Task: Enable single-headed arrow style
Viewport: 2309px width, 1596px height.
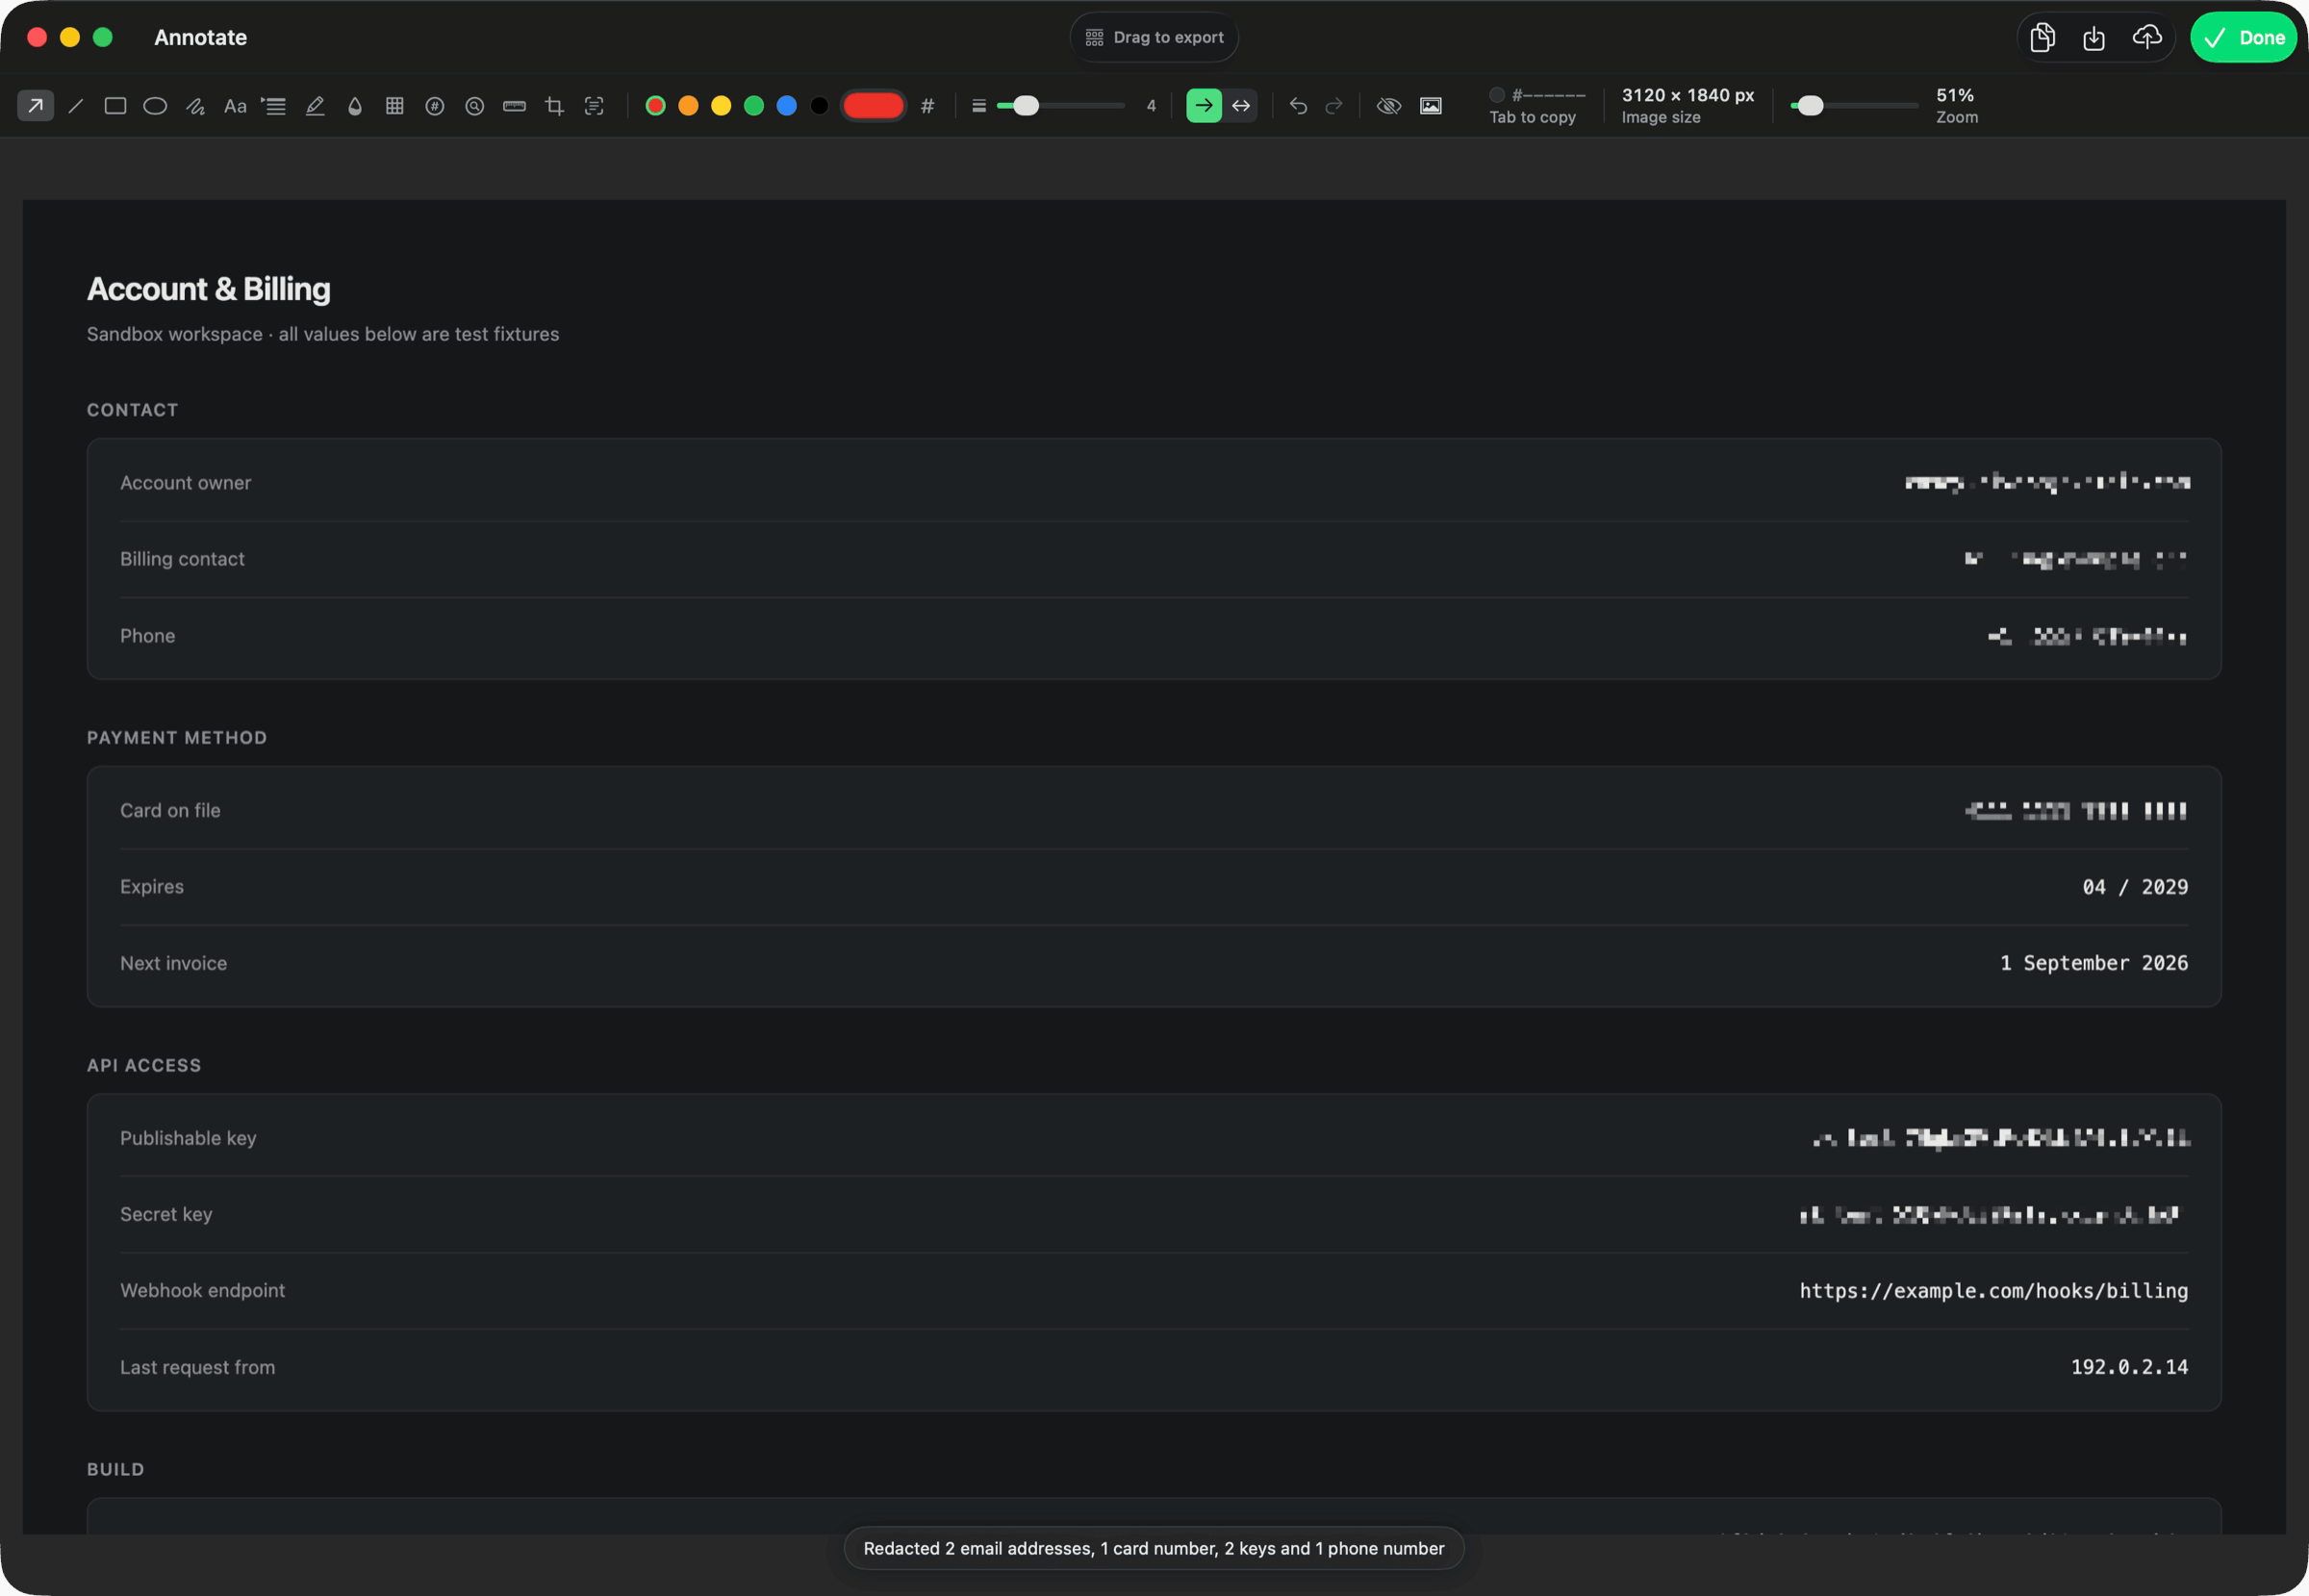Action: (x=1204, y=105)
